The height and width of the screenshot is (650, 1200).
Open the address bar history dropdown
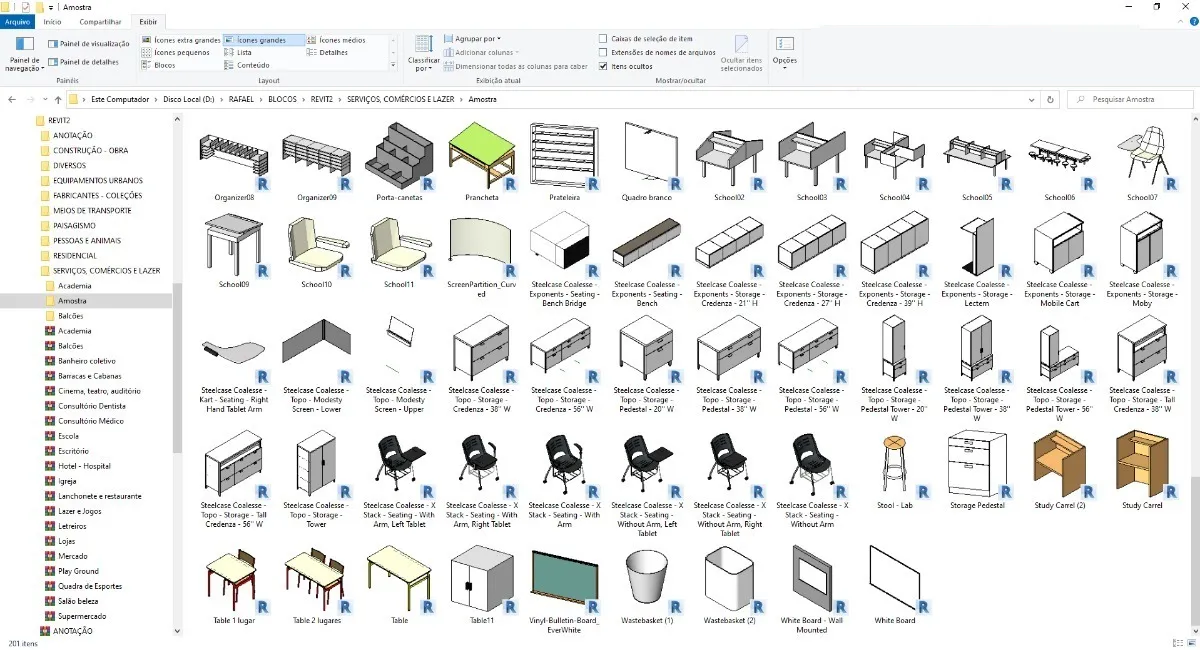(x=1032, y=100)
